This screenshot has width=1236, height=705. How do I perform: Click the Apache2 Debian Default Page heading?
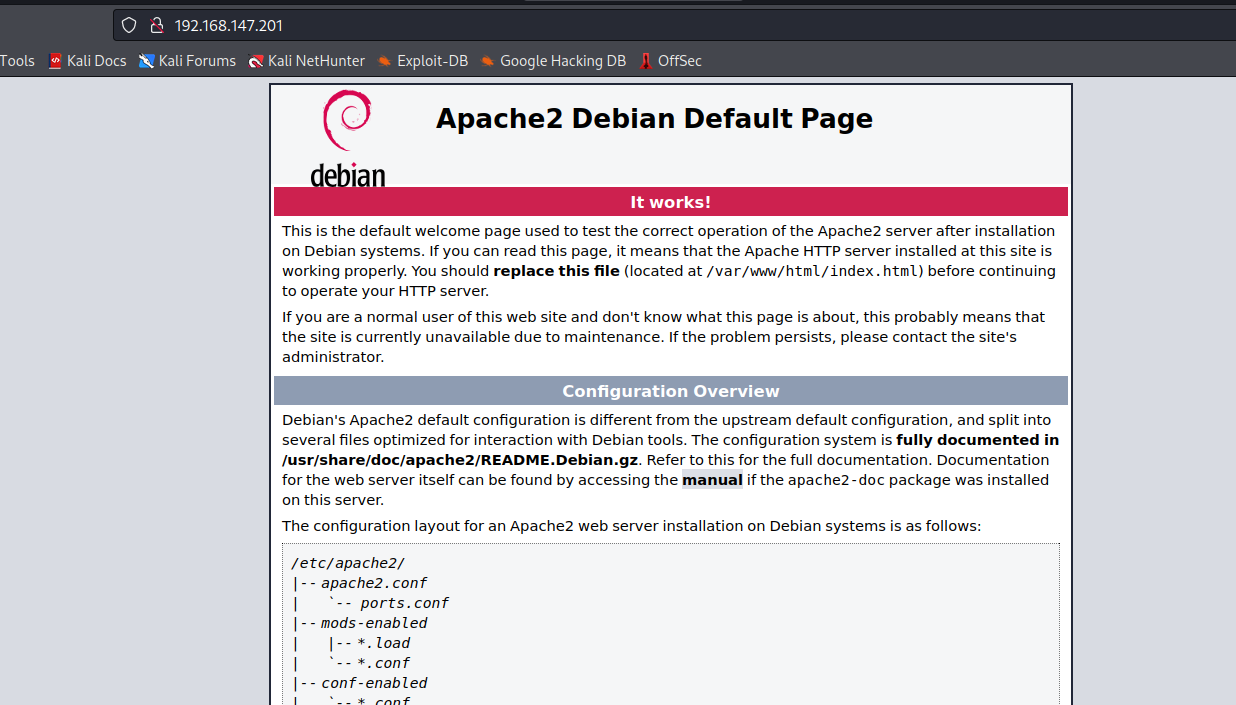point(654,119)
